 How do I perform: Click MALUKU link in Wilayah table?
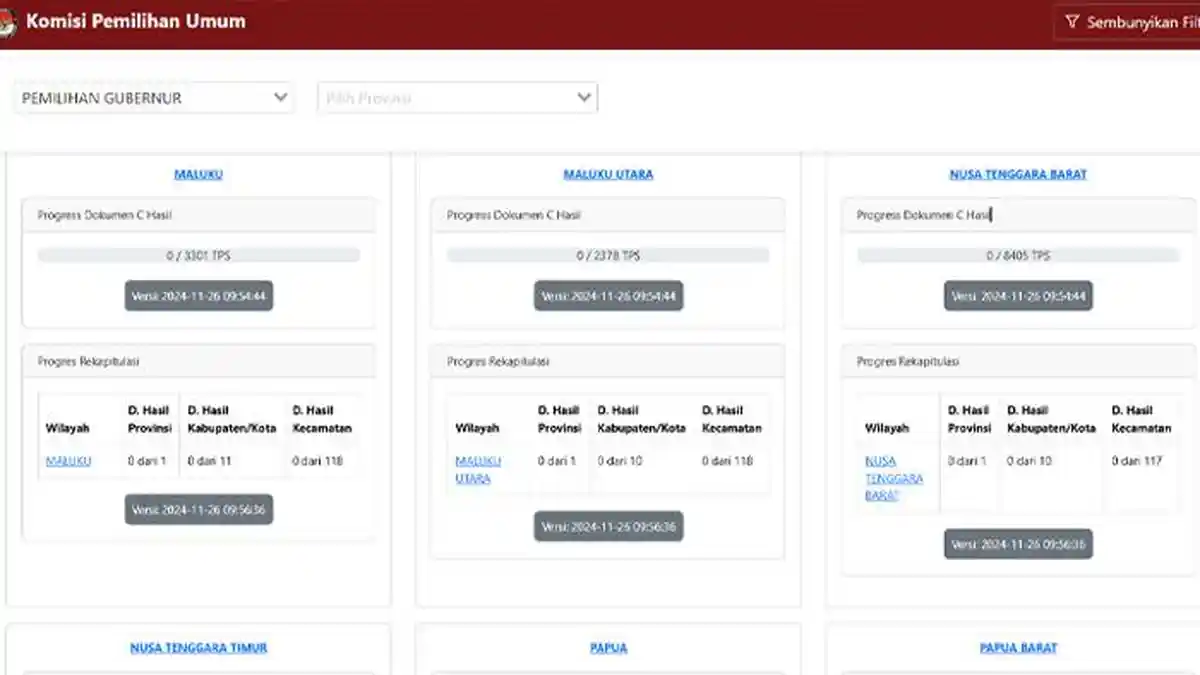68,461
